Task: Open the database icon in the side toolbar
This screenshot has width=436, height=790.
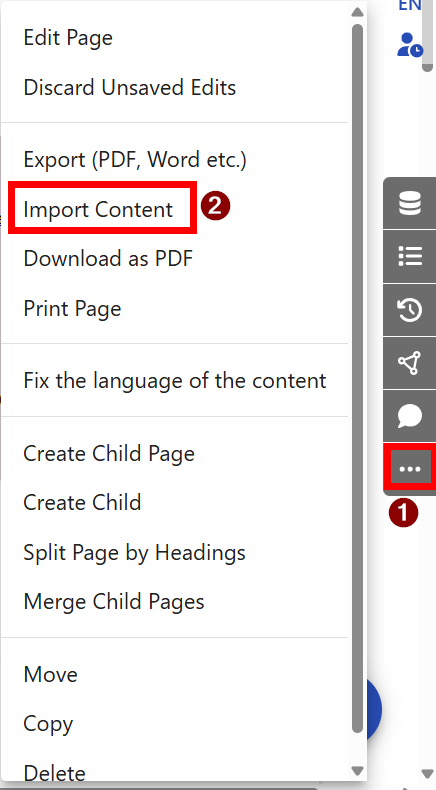Action: [410, 204]
